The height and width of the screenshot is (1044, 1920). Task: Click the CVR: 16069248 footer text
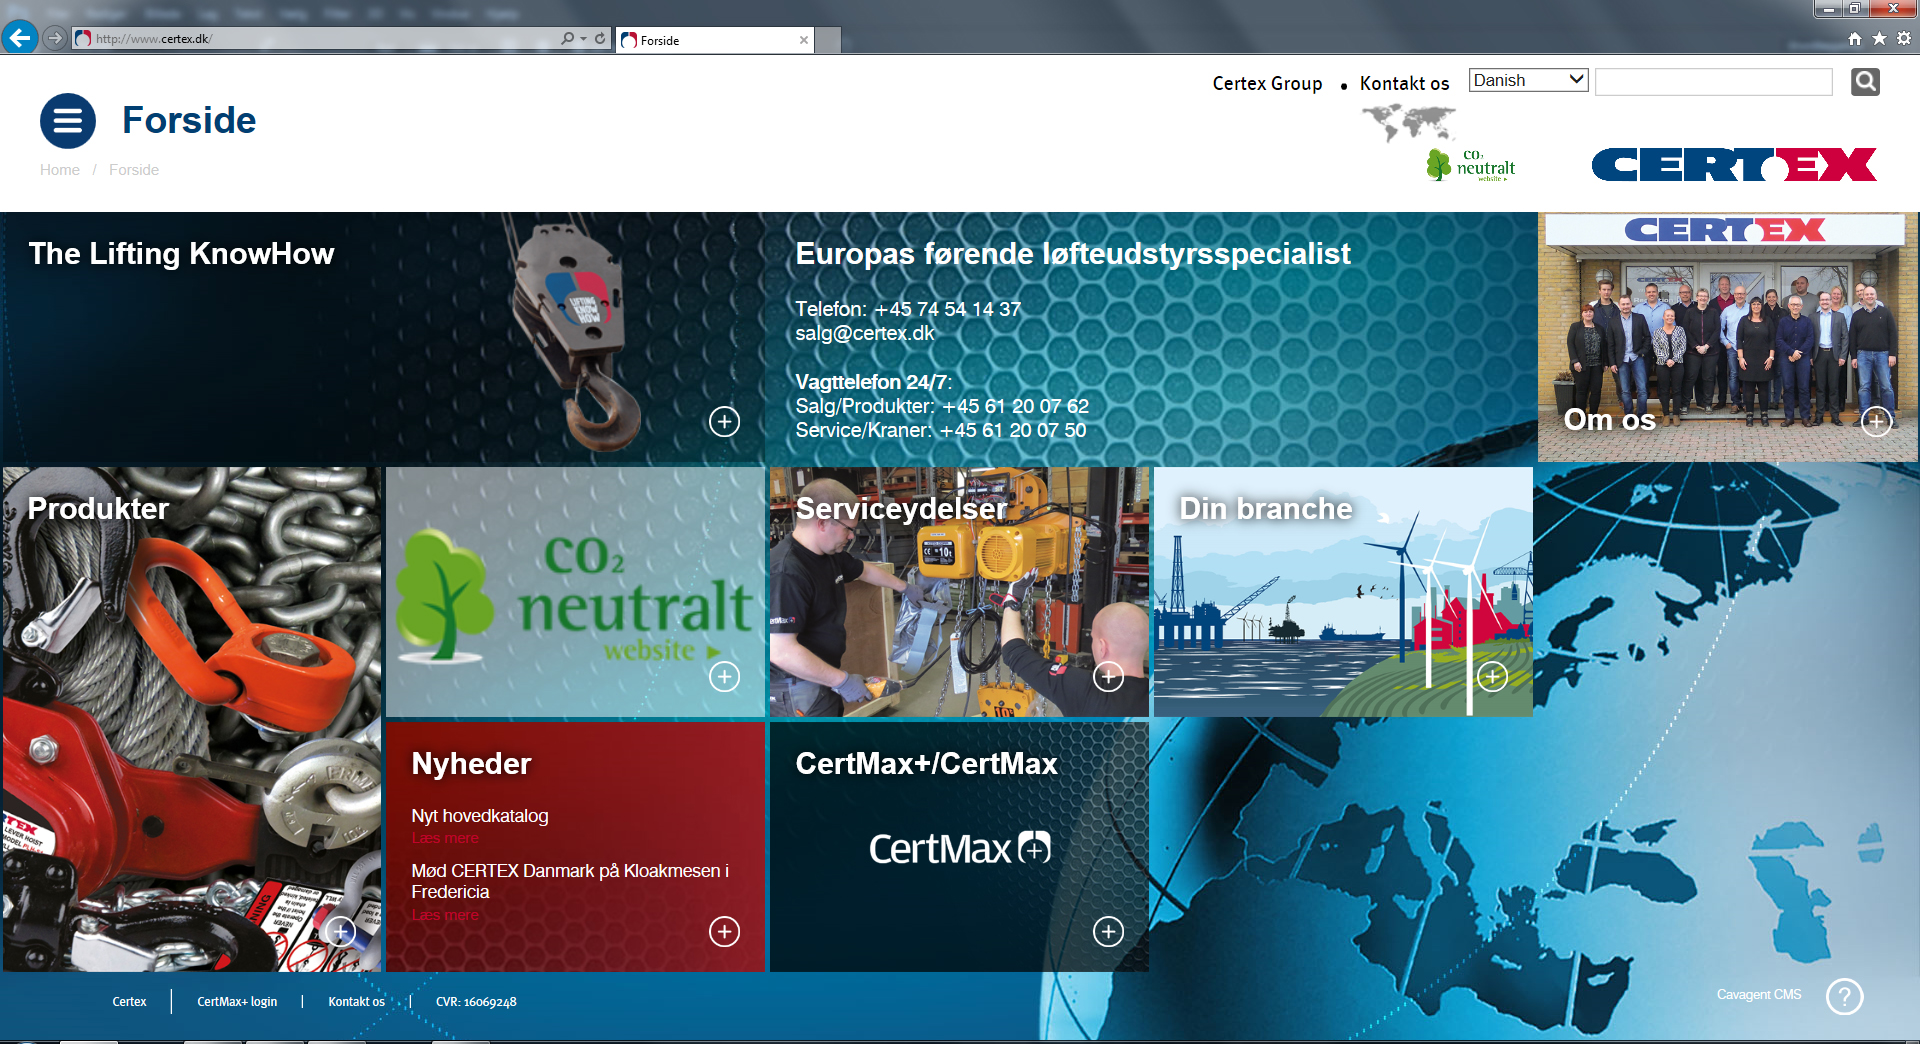[x=476, y=1002]
